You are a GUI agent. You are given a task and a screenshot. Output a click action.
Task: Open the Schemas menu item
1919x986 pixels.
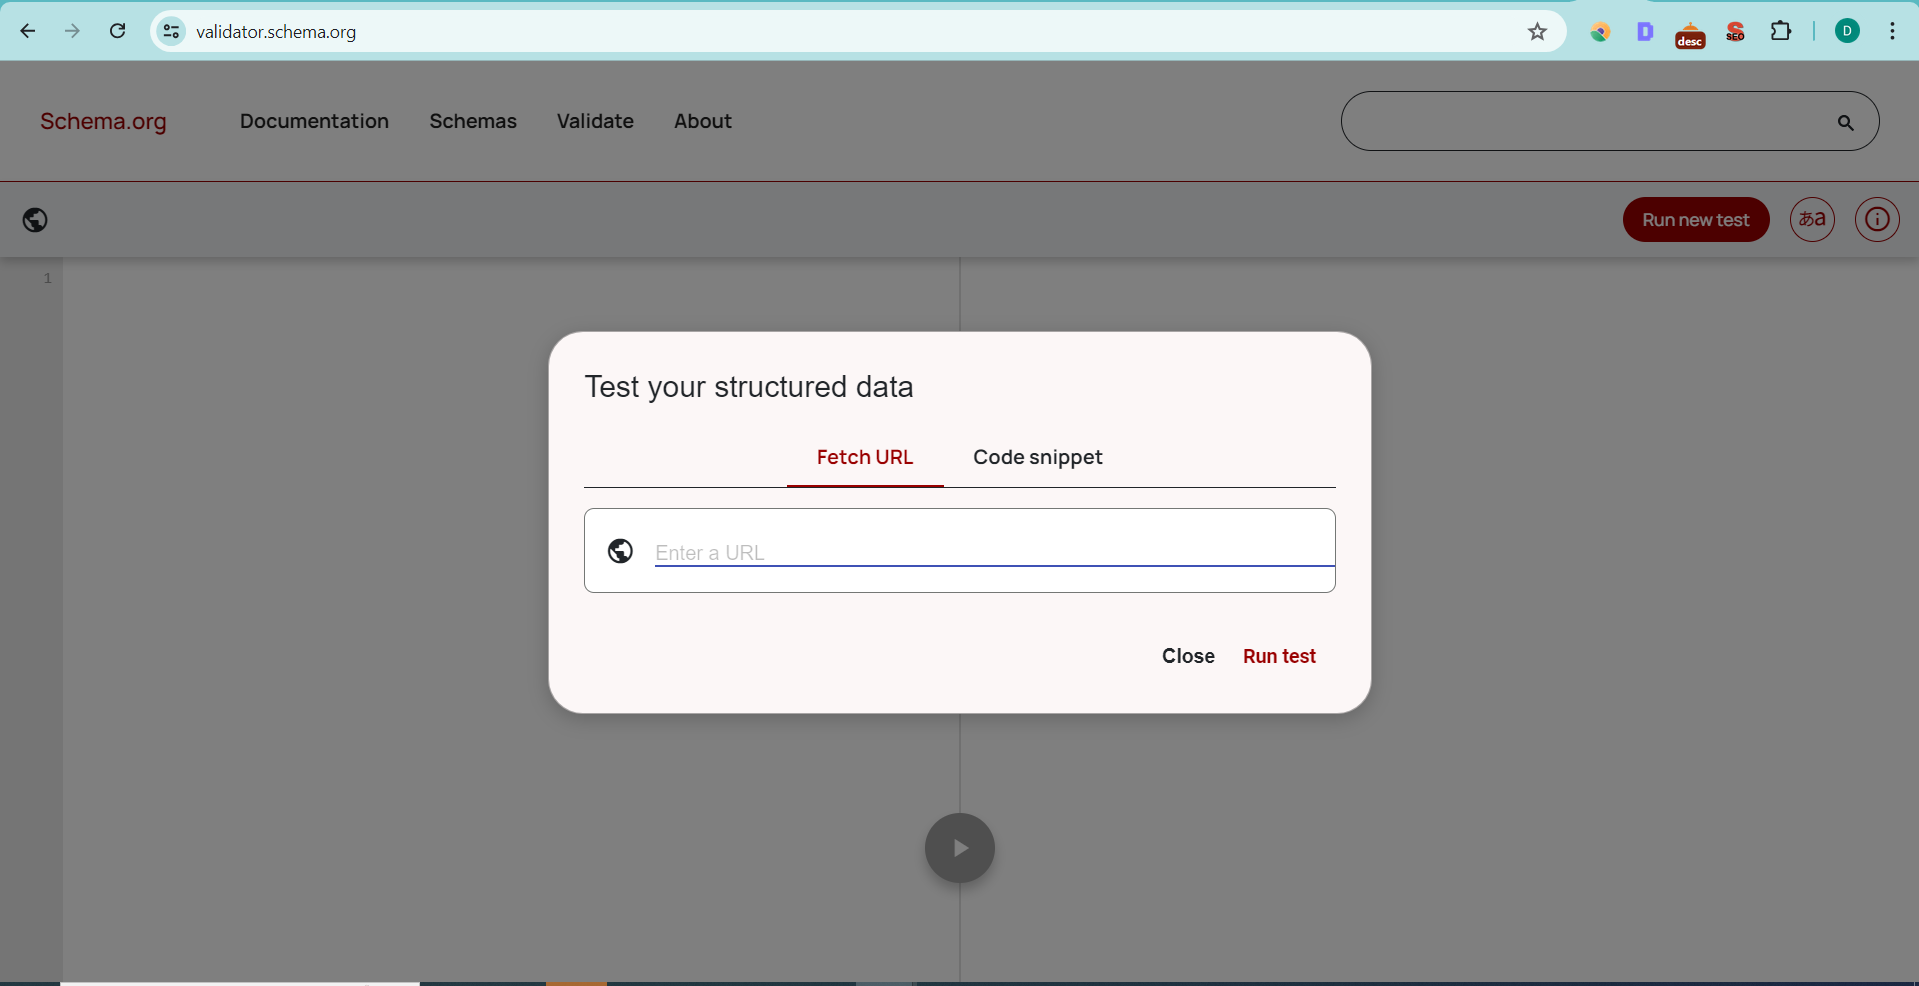click(x=473, y=121)
